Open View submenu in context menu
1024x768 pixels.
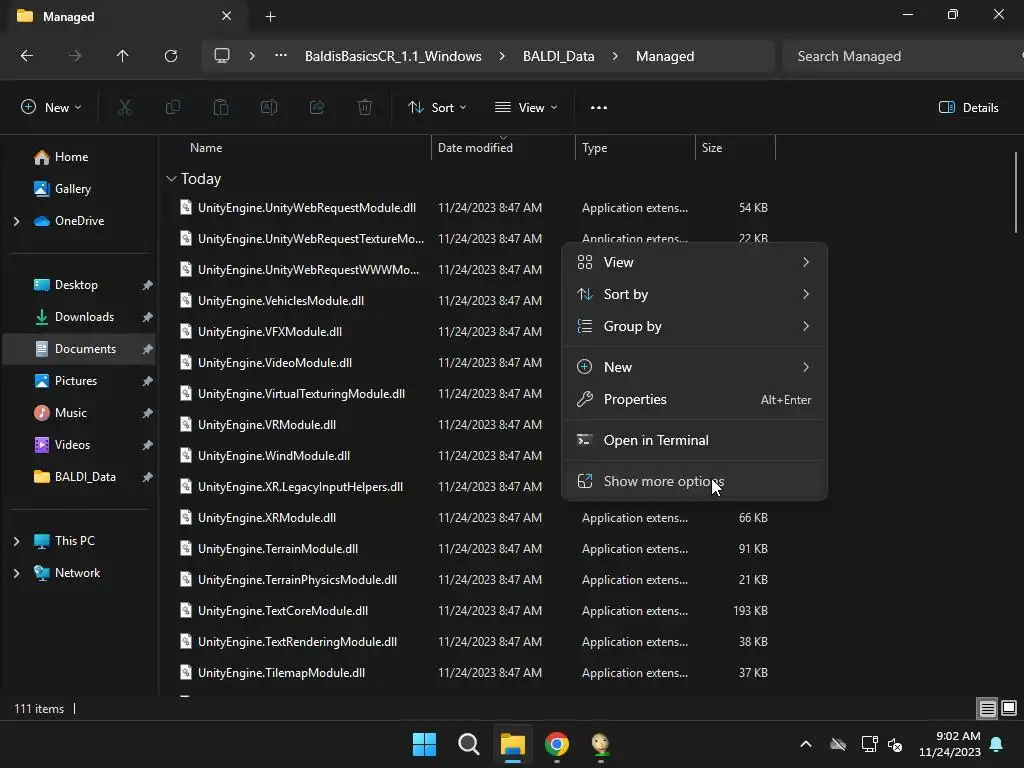coord(694,263)
